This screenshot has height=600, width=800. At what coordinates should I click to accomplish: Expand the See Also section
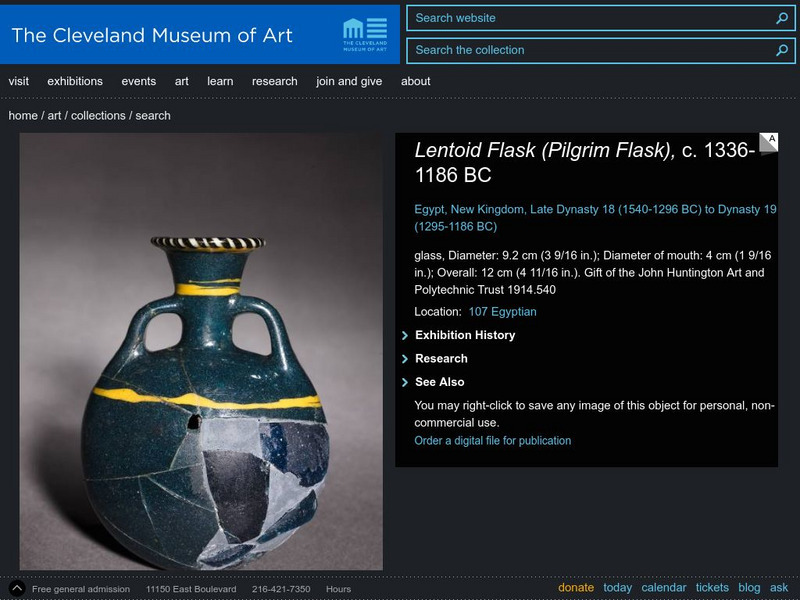pyautogui.click(x=439, y=382)
